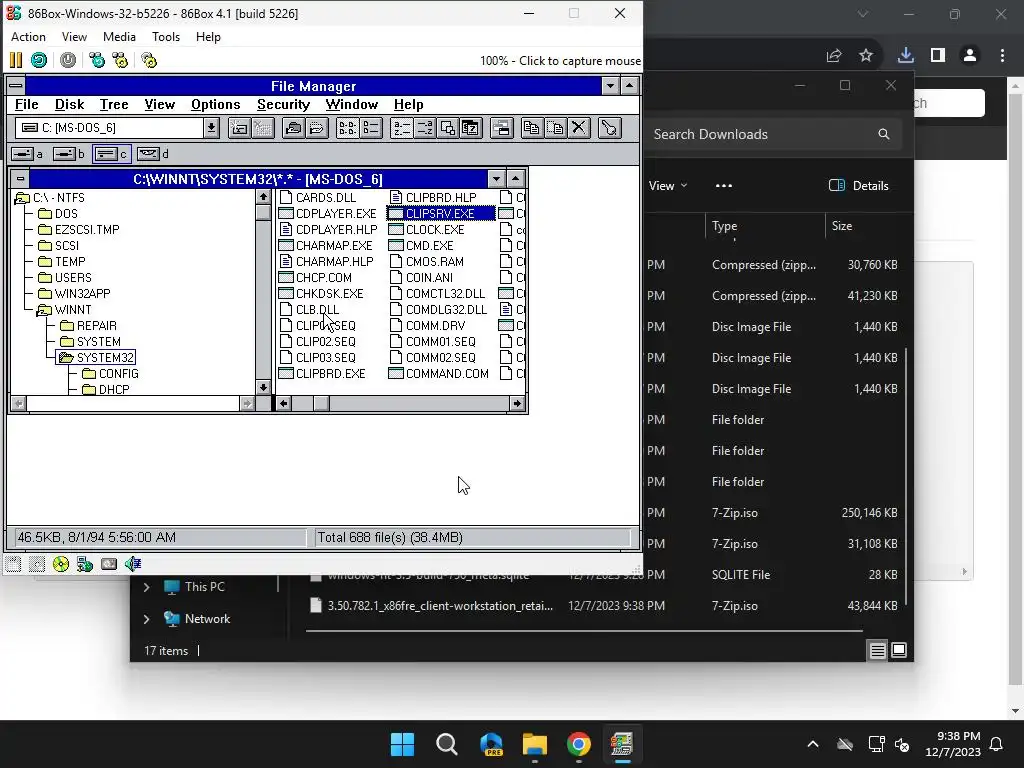Open the Action menu in 86Box

point(29,37)
